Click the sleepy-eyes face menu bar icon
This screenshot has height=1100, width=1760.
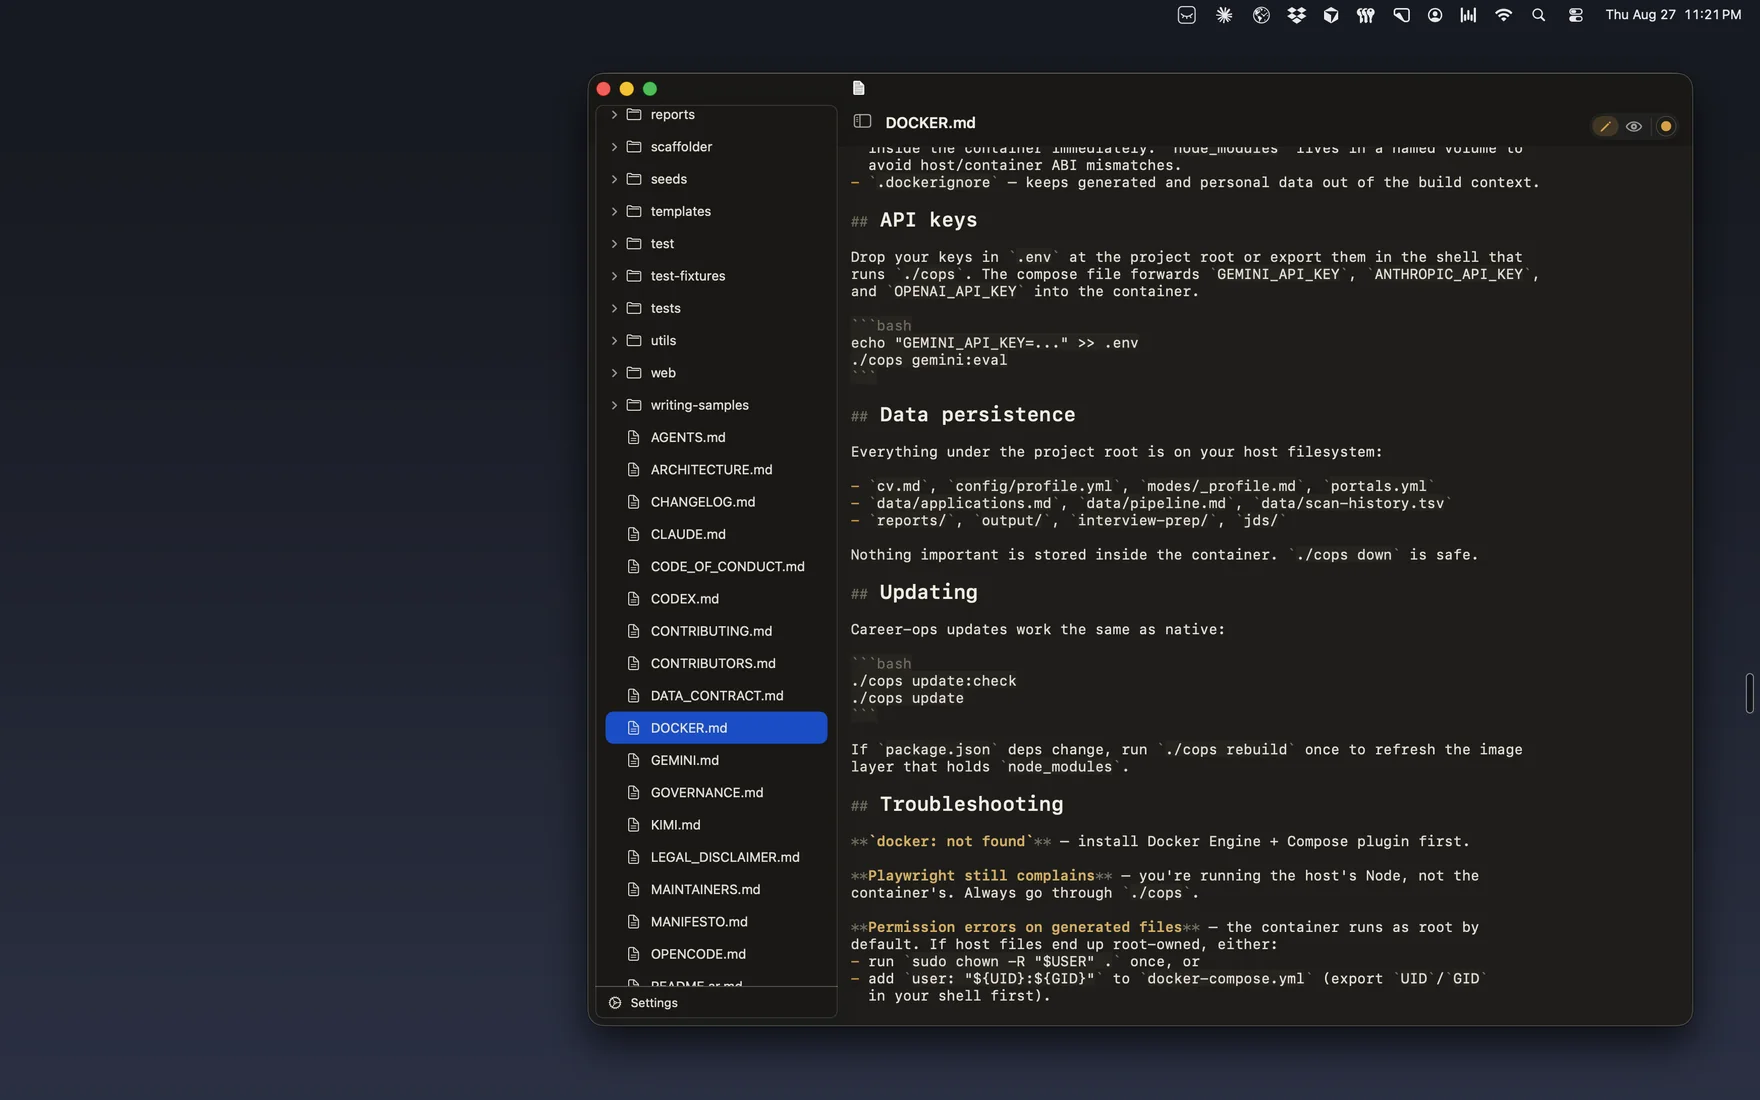pos(1186,15)
